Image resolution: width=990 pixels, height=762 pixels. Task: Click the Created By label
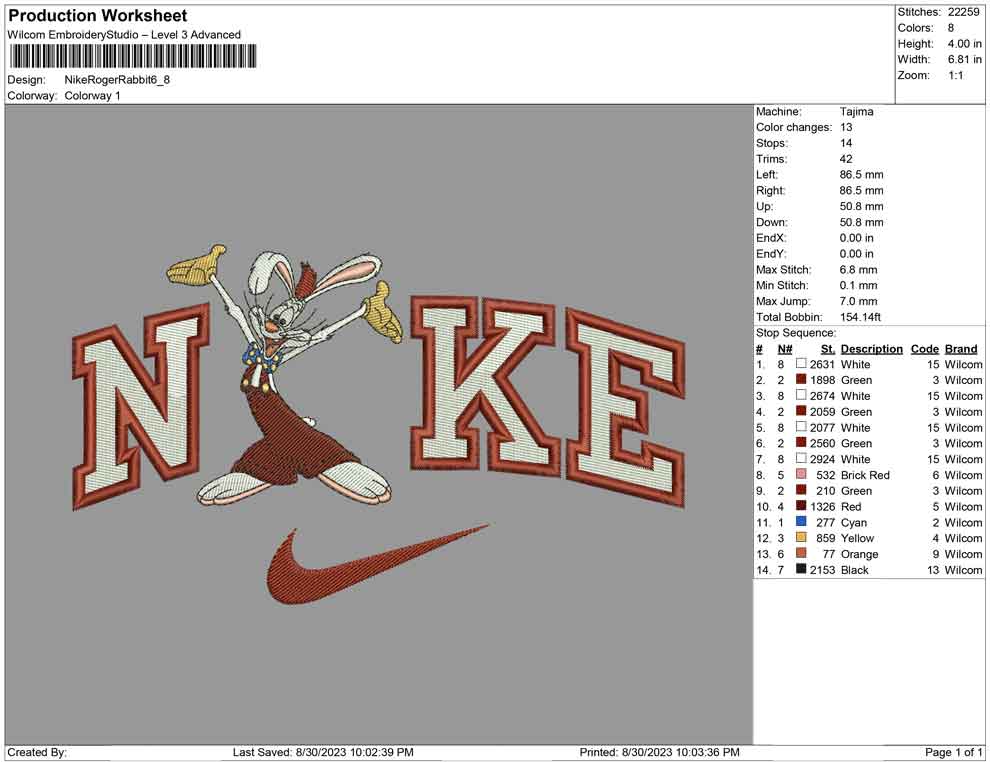pos(37,752)
